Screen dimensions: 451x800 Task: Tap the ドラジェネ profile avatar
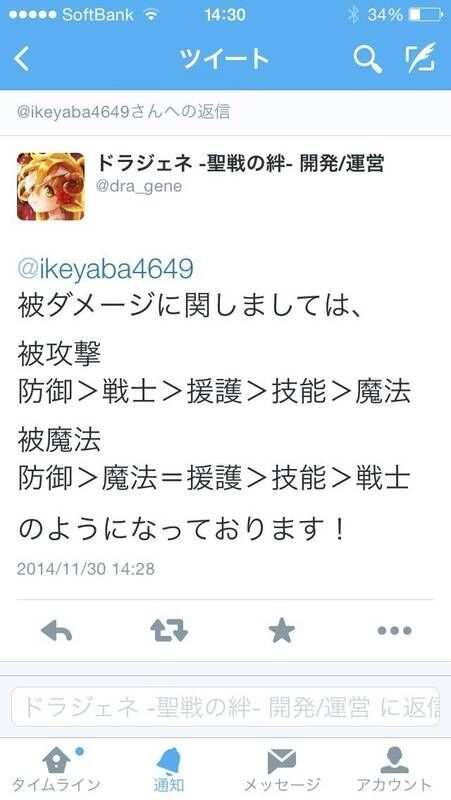click(51, 186)
